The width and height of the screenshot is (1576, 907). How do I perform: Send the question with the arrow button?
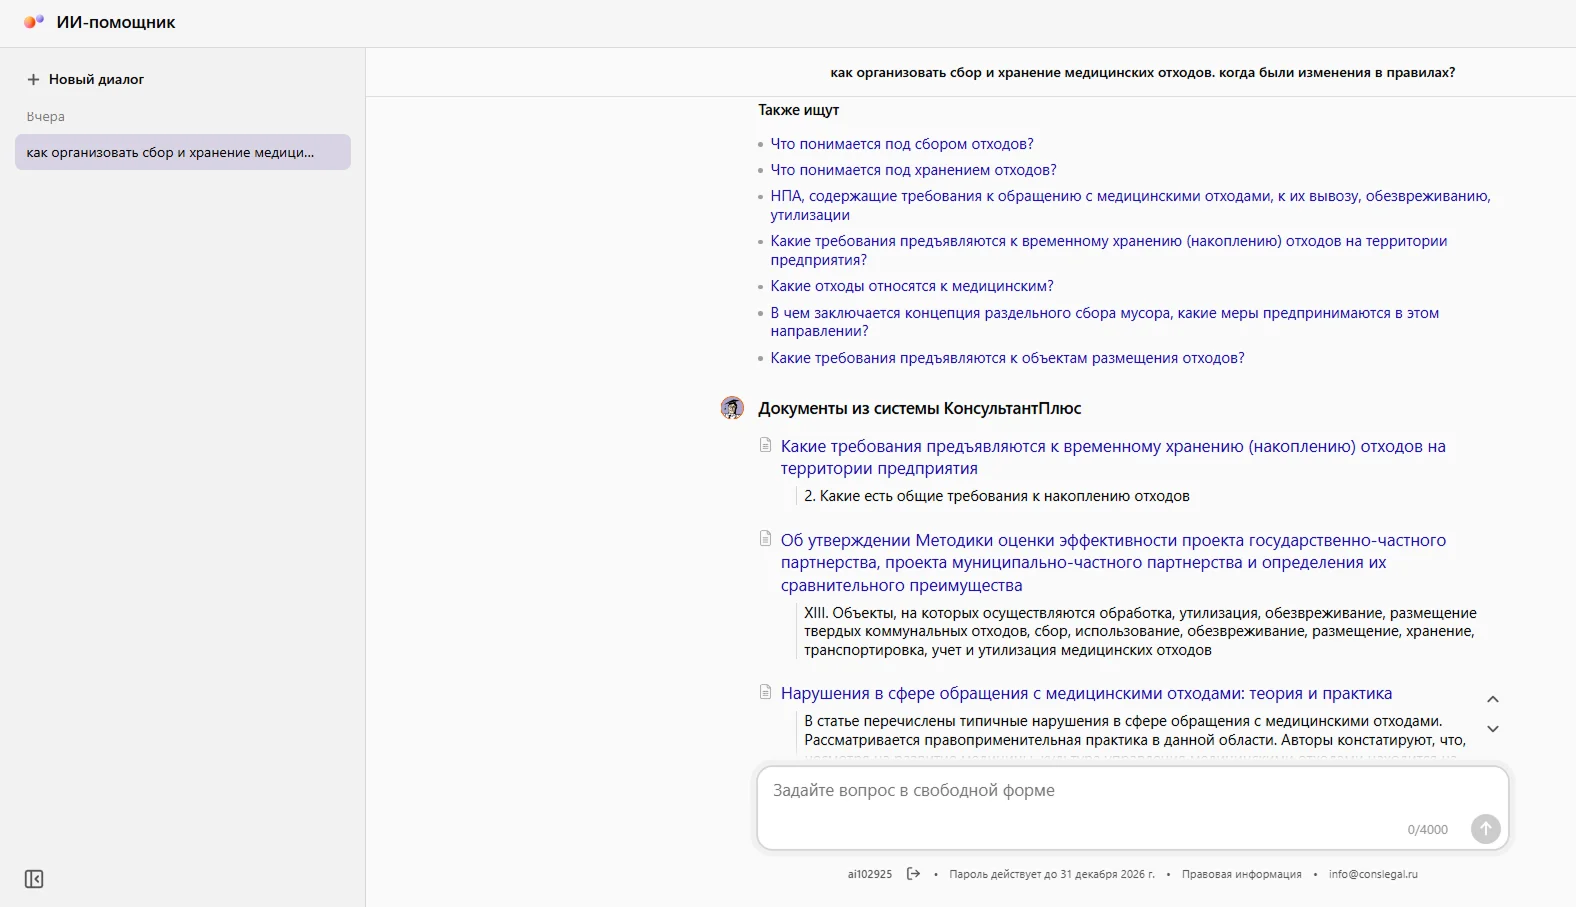(1486, 829)
